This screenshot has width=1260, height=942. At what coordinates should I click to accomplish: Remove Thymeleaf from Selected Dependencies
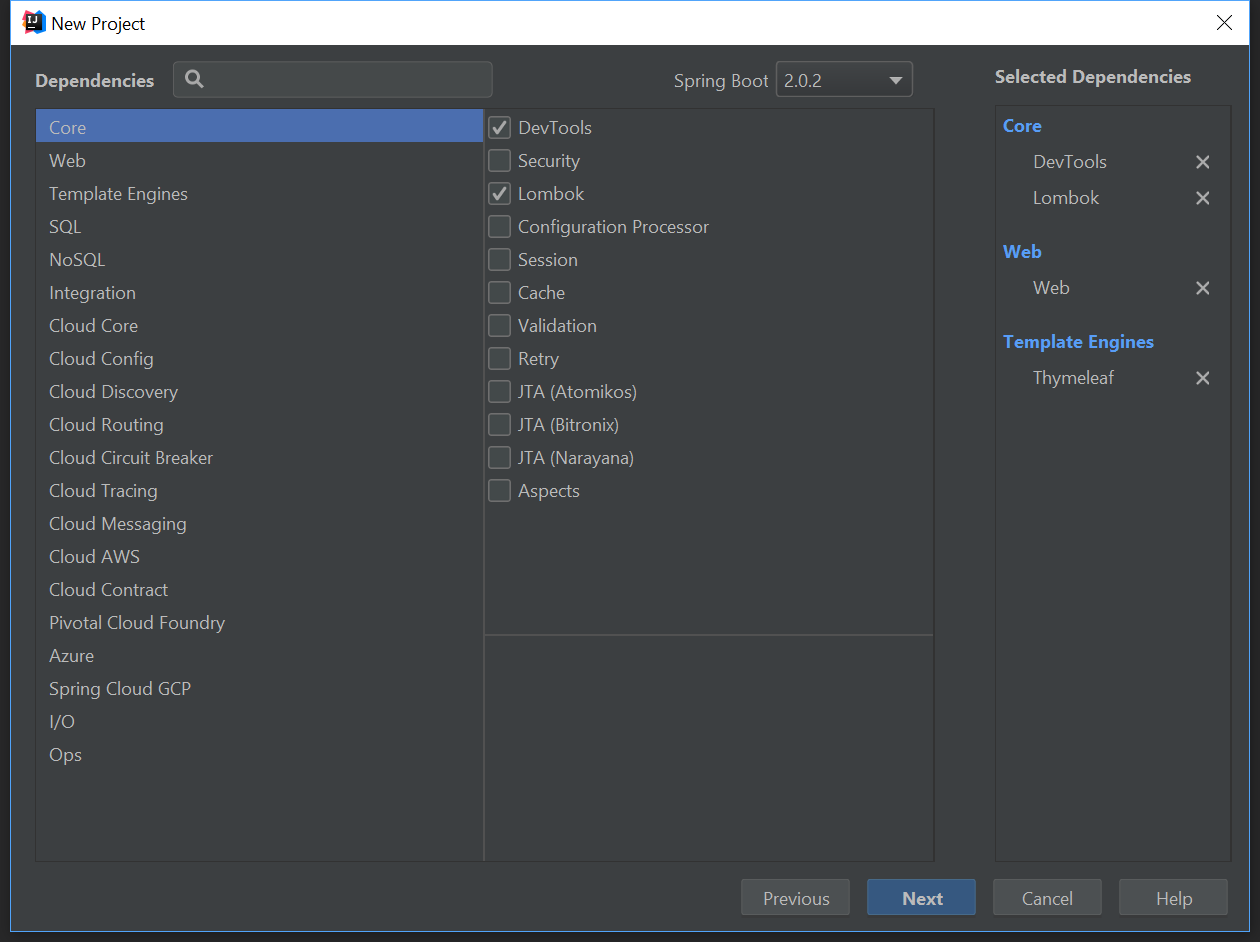tap(1203, 378)
